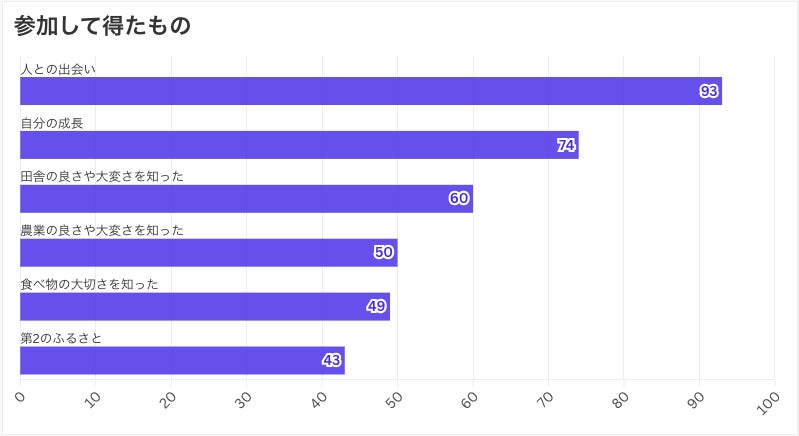Image resolution: width=799 pixels, height=436 pixels.
Task: Select the 田舎の良さや大変さを知った label text
Action: 102,177
